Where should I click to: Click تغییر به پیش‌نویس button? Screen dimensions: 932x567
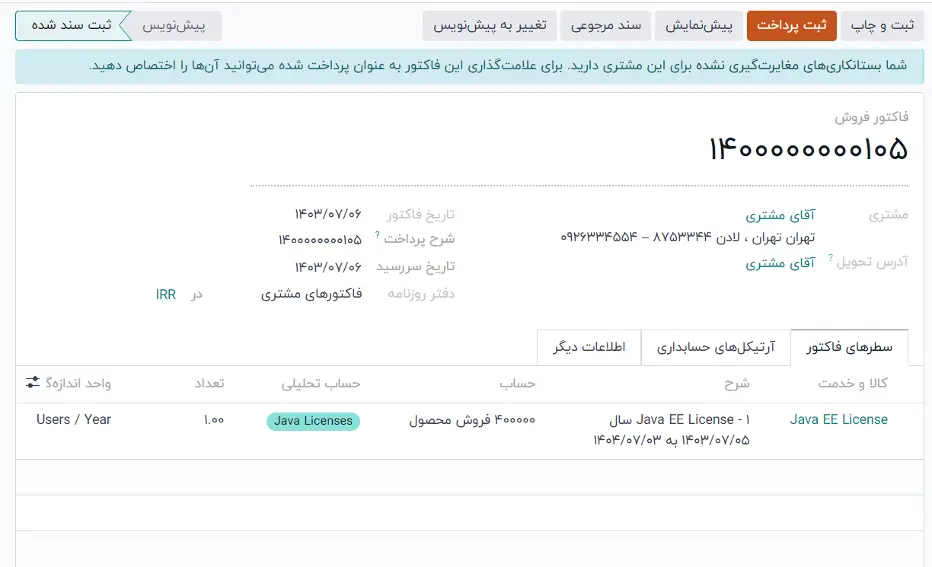click(x=490, y=26)
